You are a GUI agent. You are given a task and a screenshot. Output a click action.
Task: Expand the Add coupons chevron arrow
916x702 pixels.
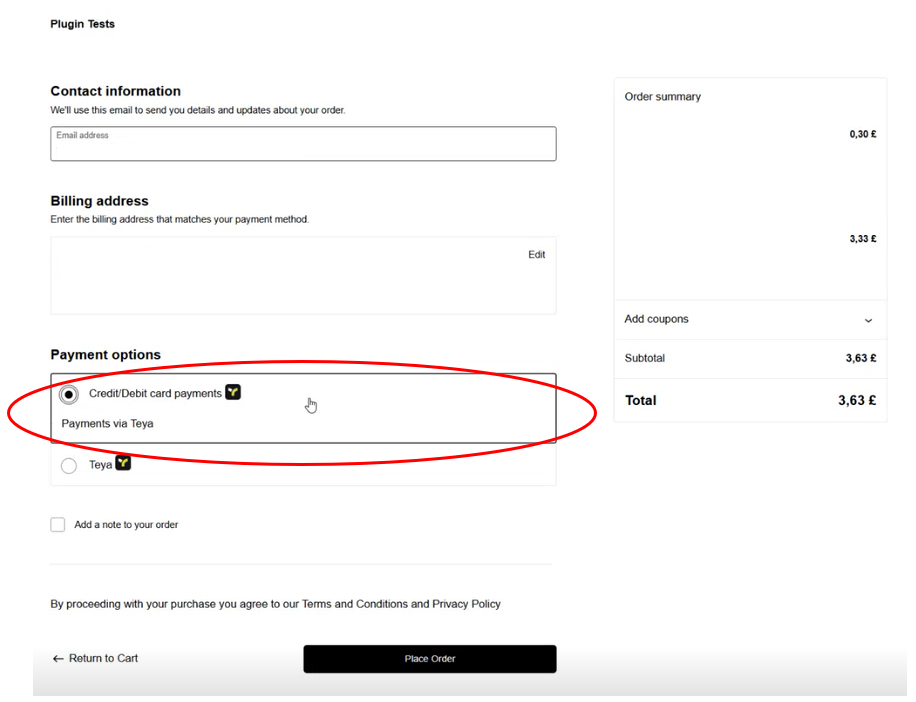click(867, 320)
